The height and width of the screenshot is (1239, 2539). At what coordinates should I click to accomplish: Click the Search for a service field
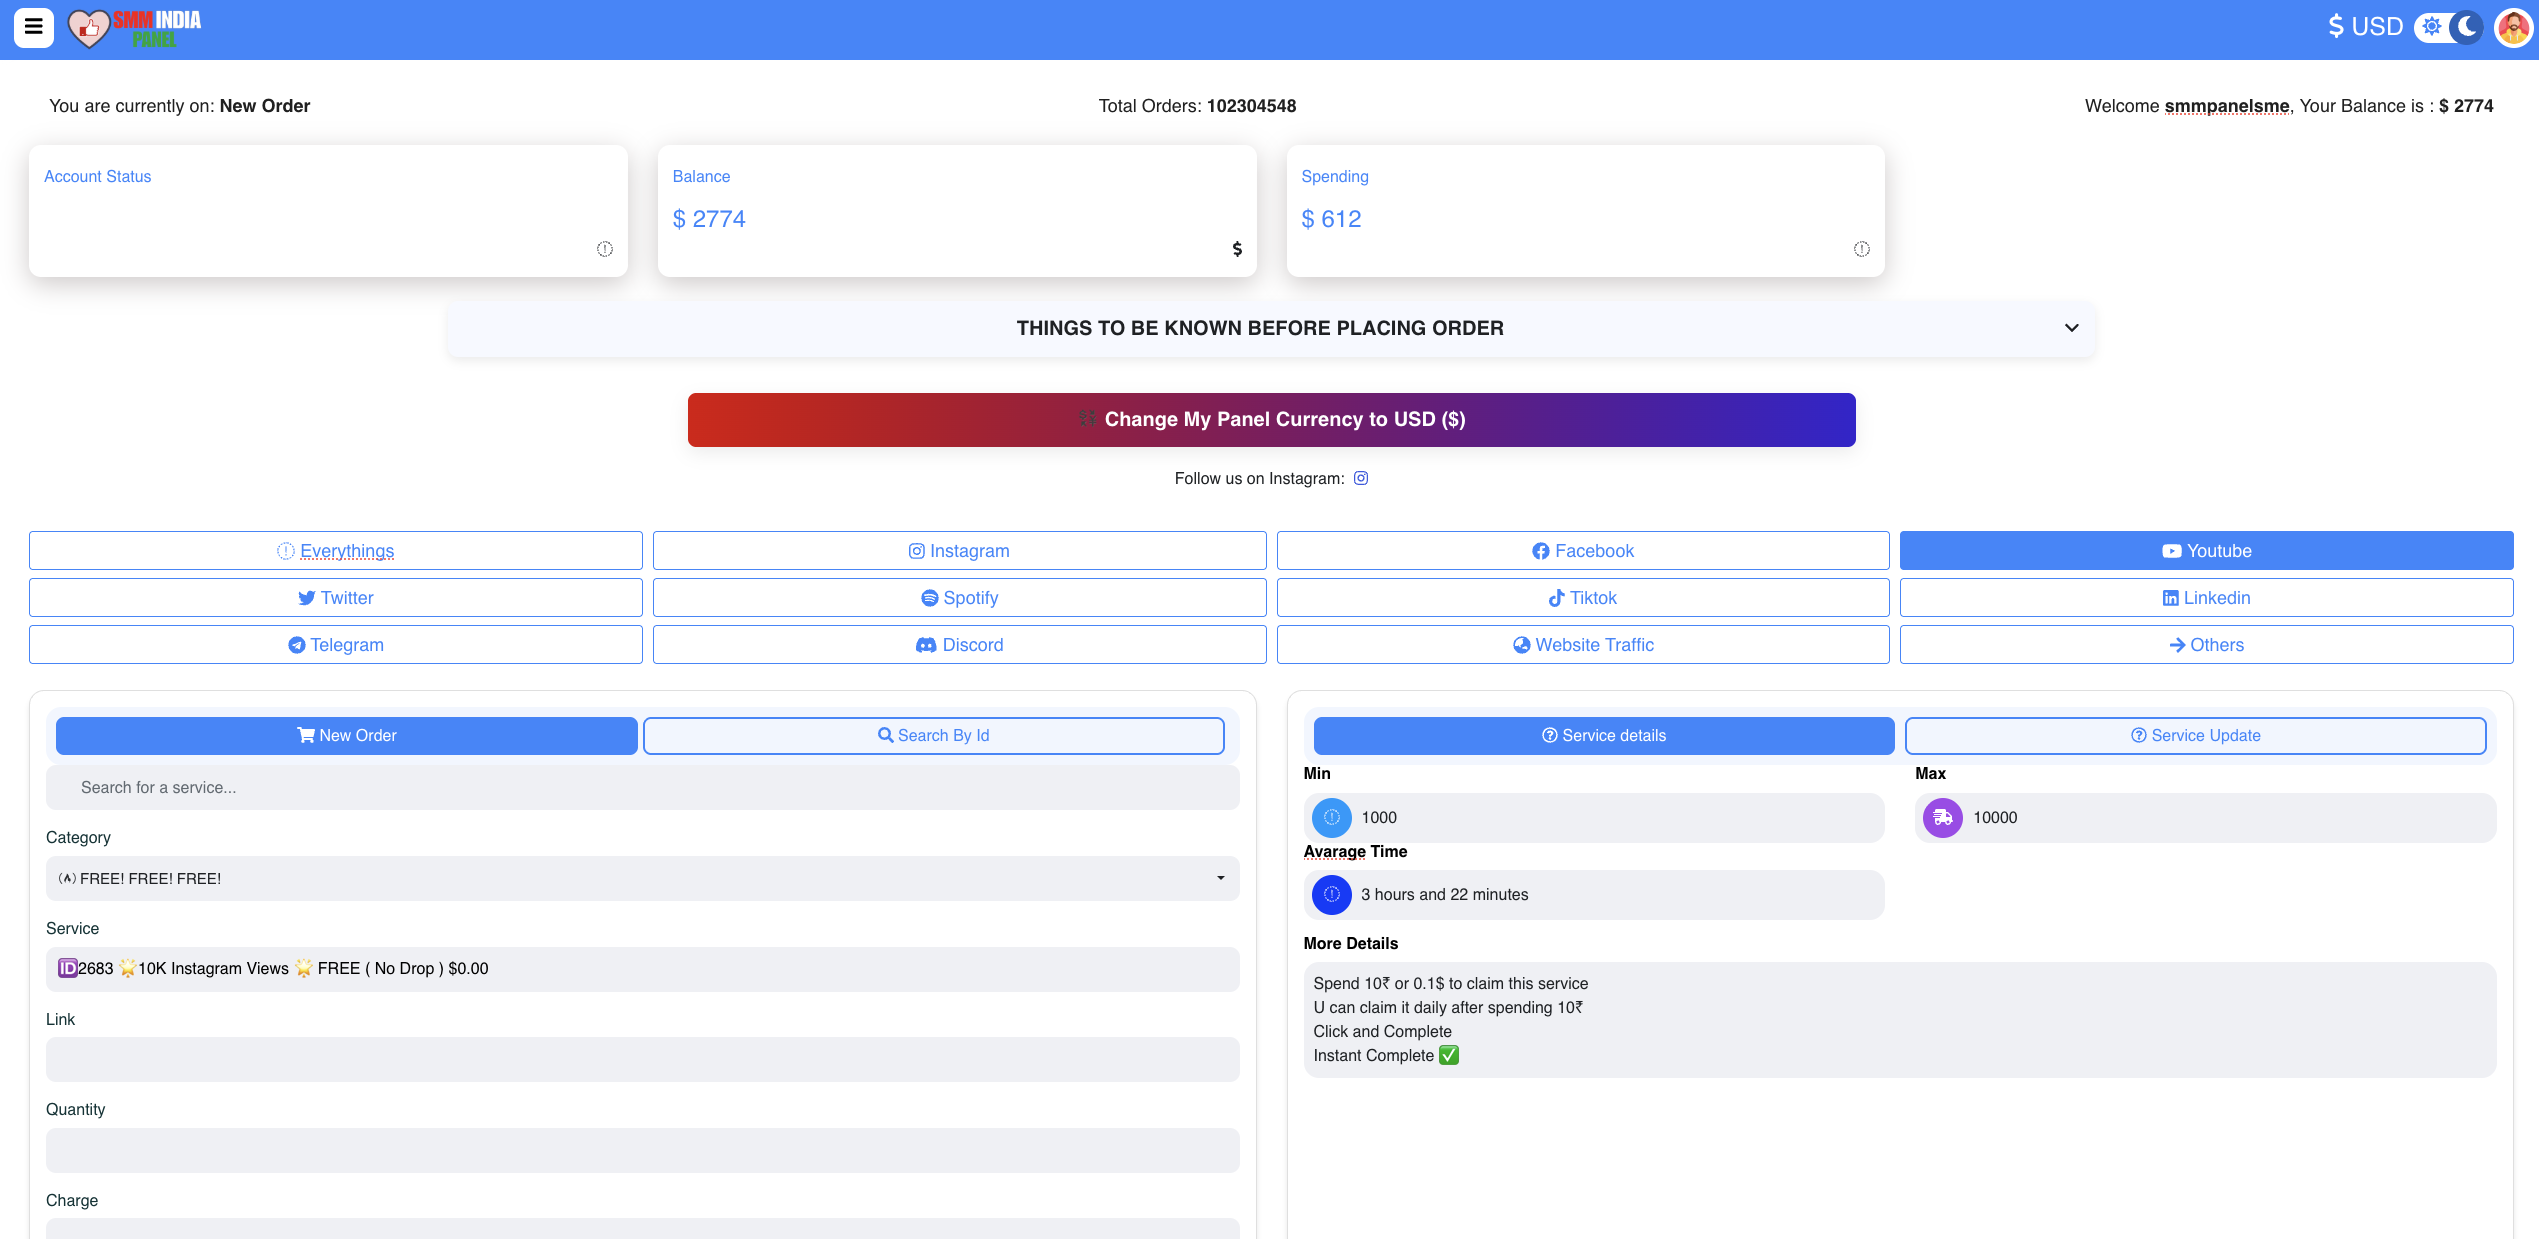(642, 787)
